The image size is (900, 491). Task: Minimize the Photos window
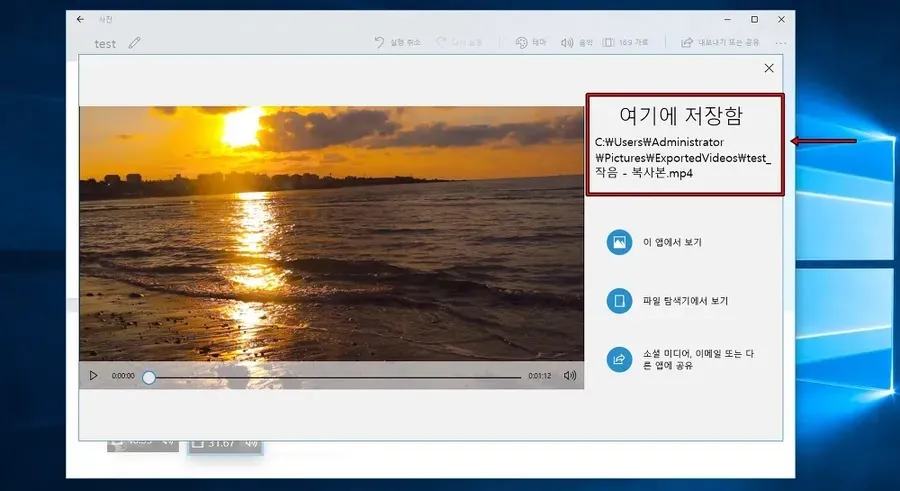[727, 20]
